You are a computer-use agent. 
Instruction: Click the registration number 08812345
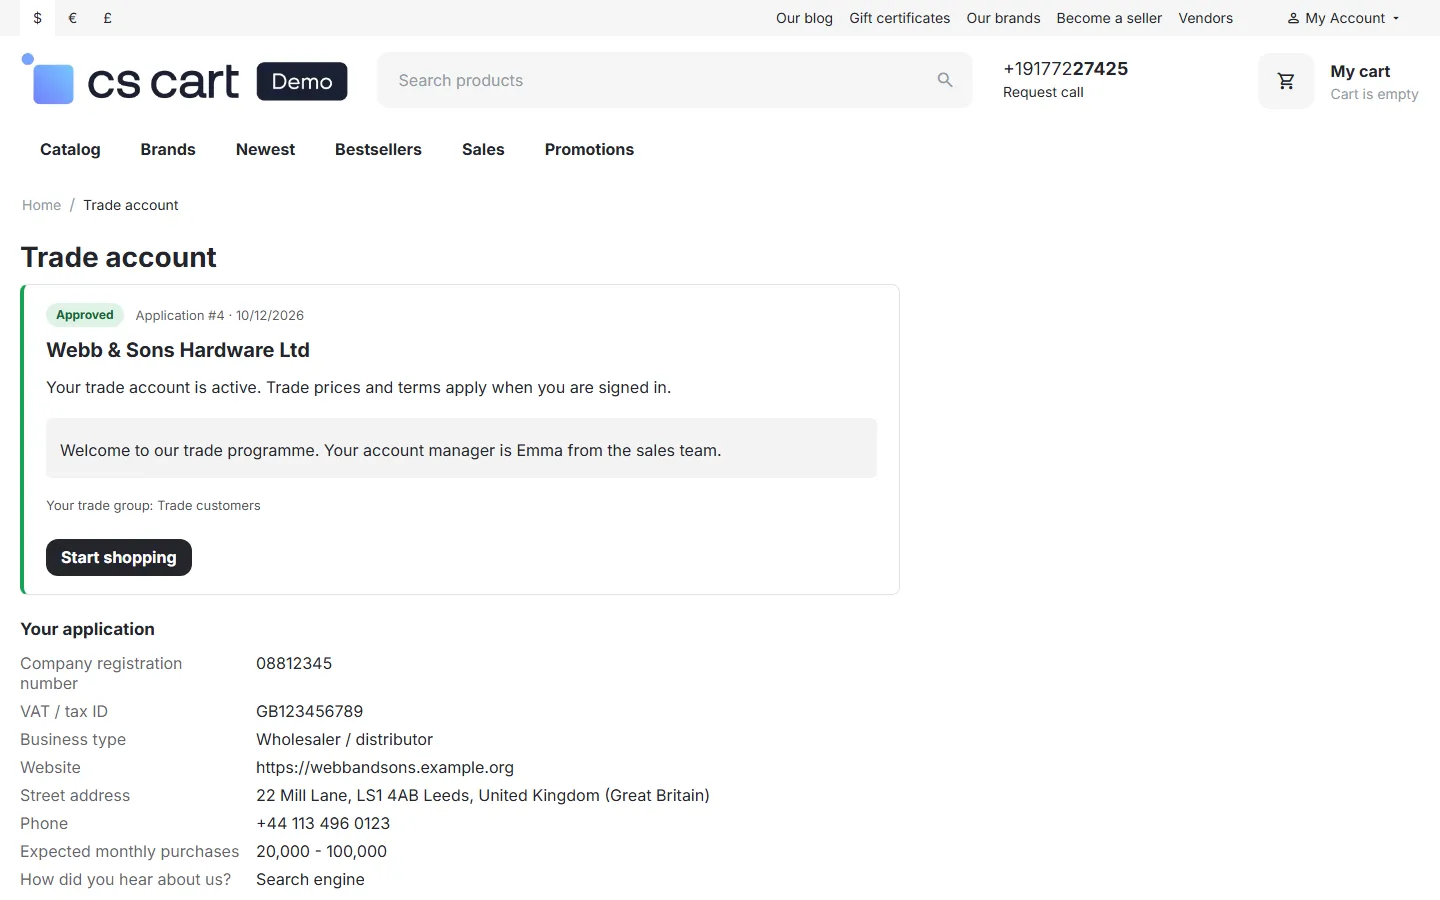(294, 663)
